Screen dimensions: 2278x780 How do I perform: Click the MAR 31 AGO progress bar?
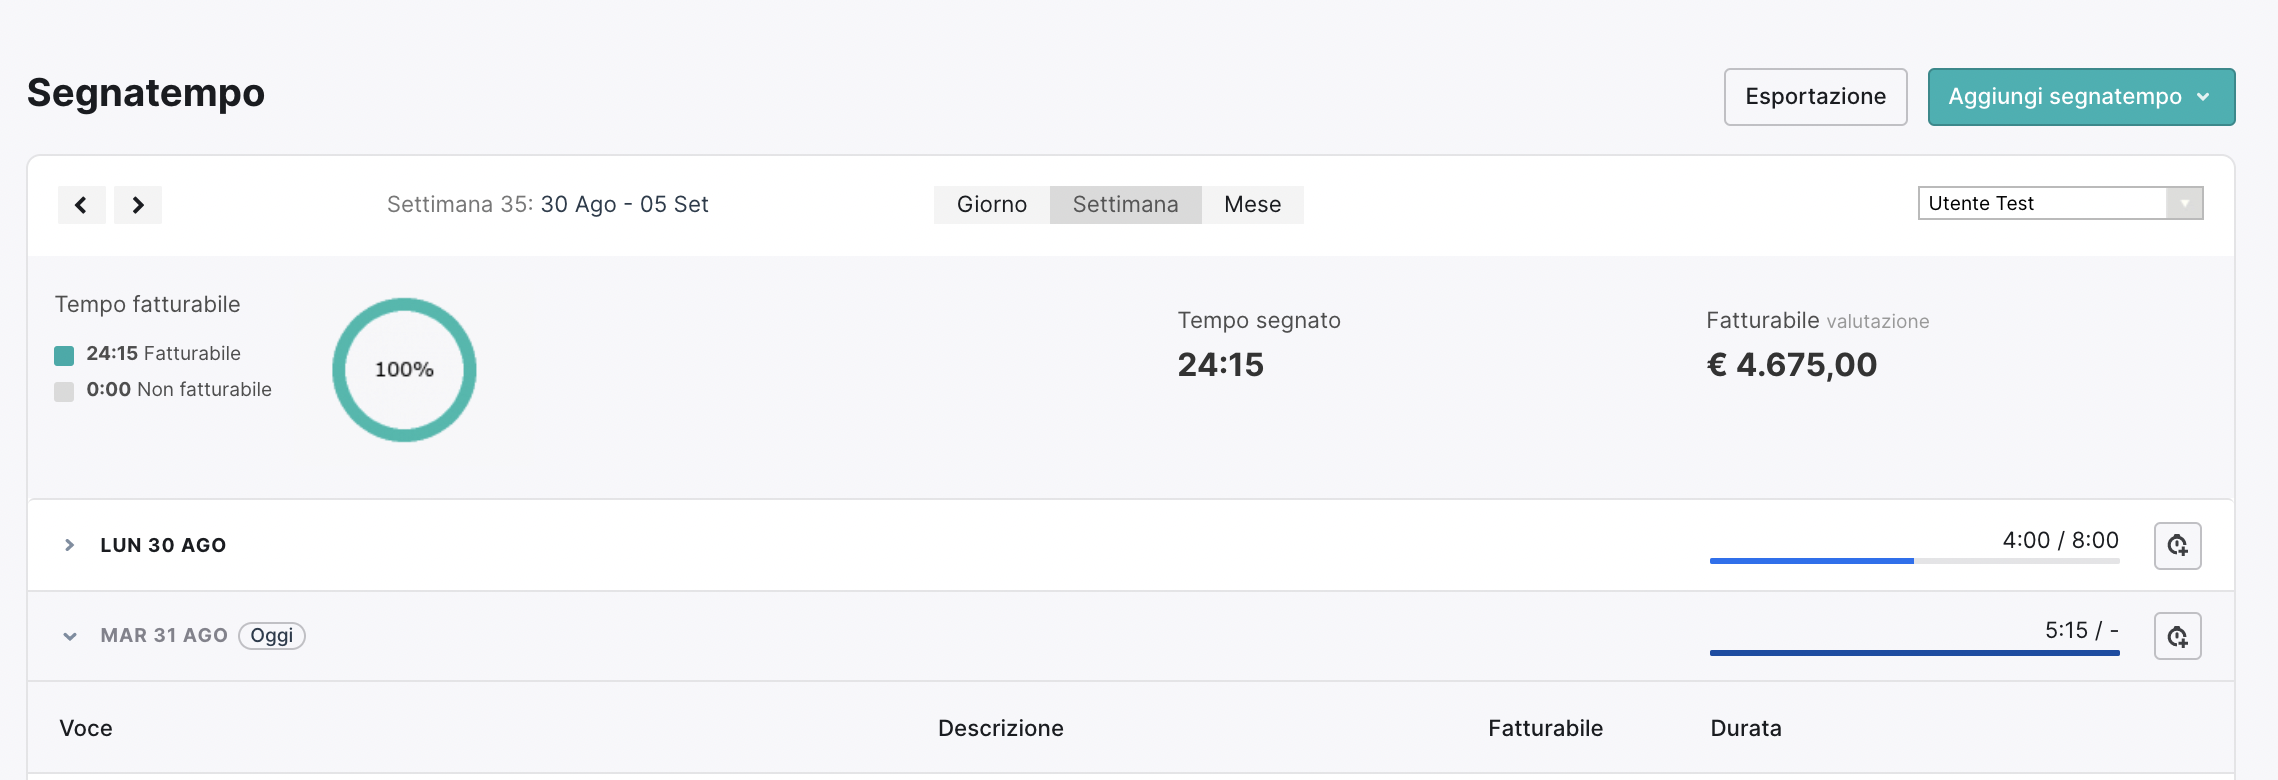point(1914,653)
